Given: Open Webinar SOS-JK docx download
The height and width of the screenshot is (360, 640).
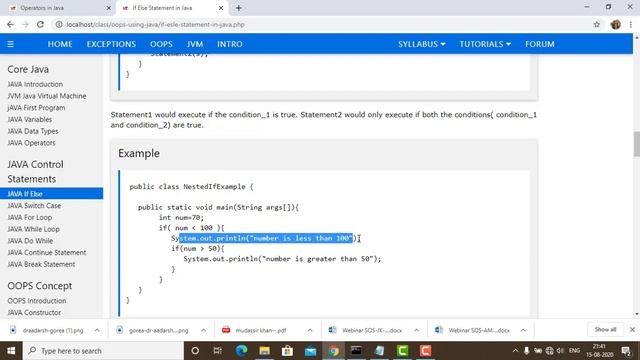Looking at the screenshot, I should (x=367, y=330).
